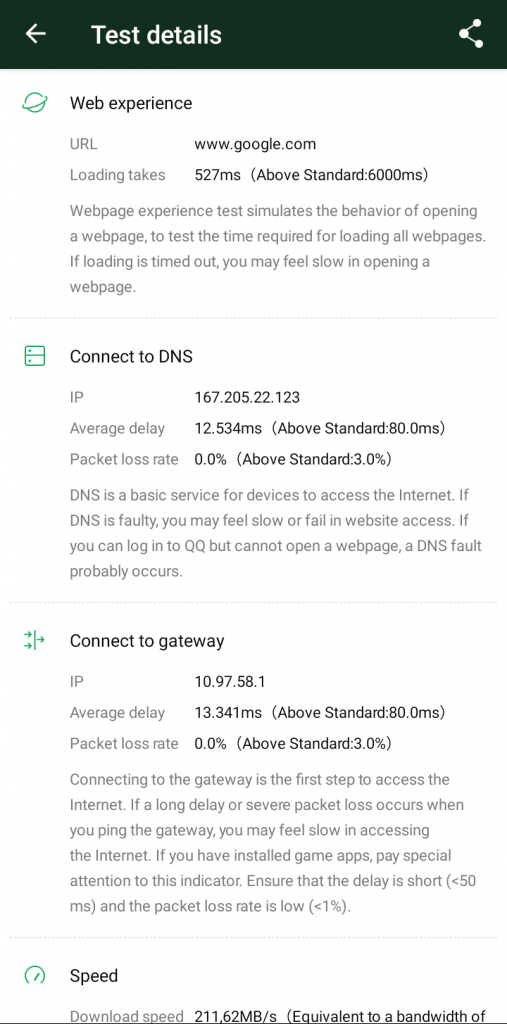Tap the Connect to DNS server icon

(35, 356)
